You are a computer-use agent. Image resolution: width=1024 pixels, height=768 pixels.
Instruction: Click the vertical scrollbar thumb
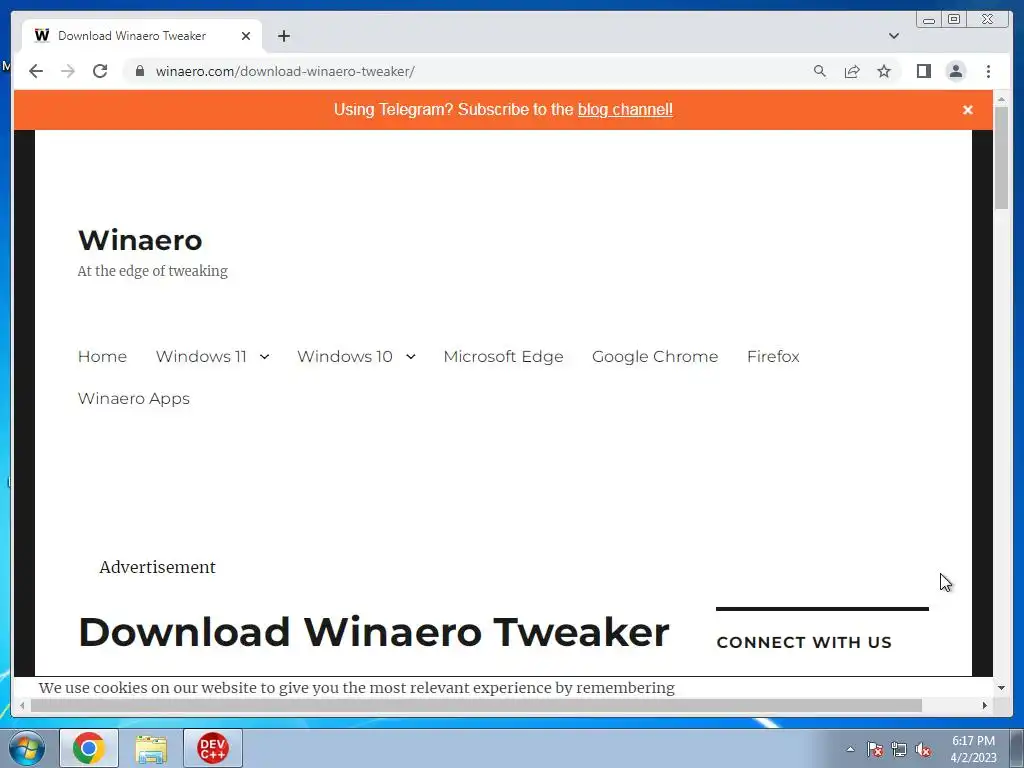(x=1001, y=157)
